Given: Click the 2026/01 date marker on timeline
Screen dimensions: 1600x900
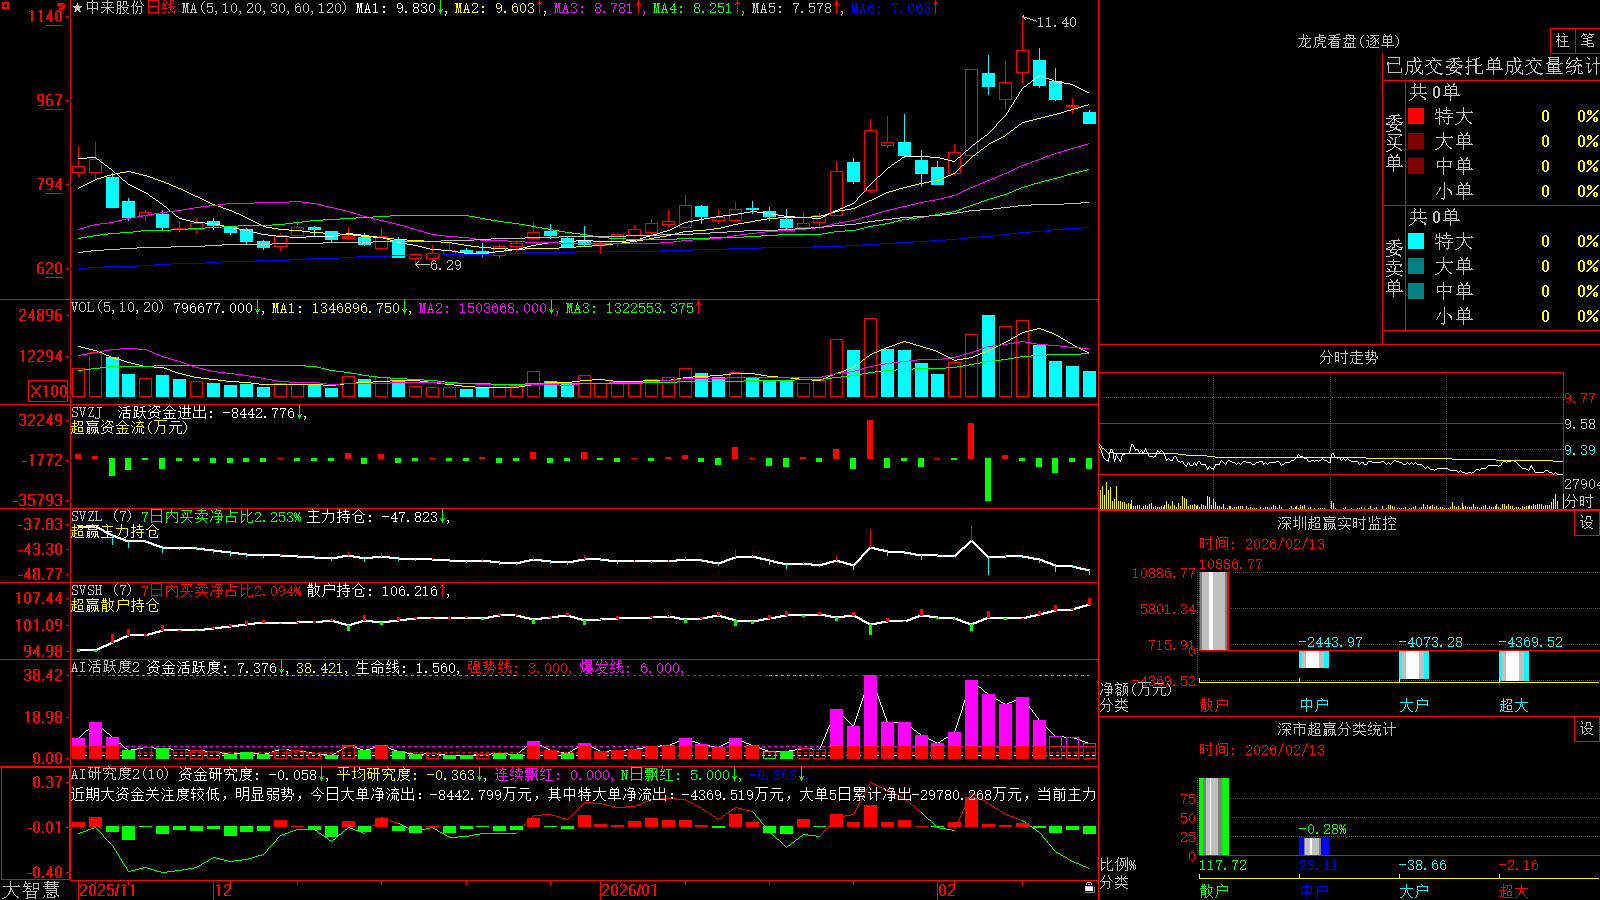Looking at the screenshot, I should [x=630, y=890].
